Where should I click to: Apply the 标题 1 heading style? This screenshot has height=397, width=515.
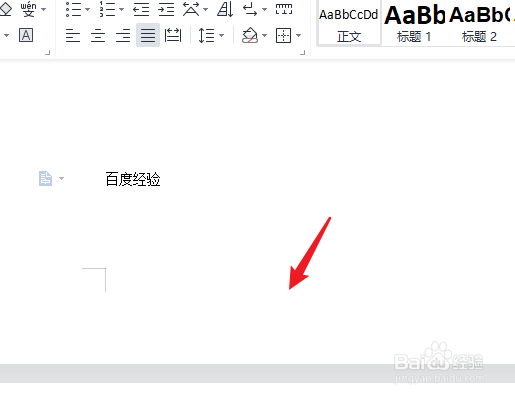click(x=414, y=24)
